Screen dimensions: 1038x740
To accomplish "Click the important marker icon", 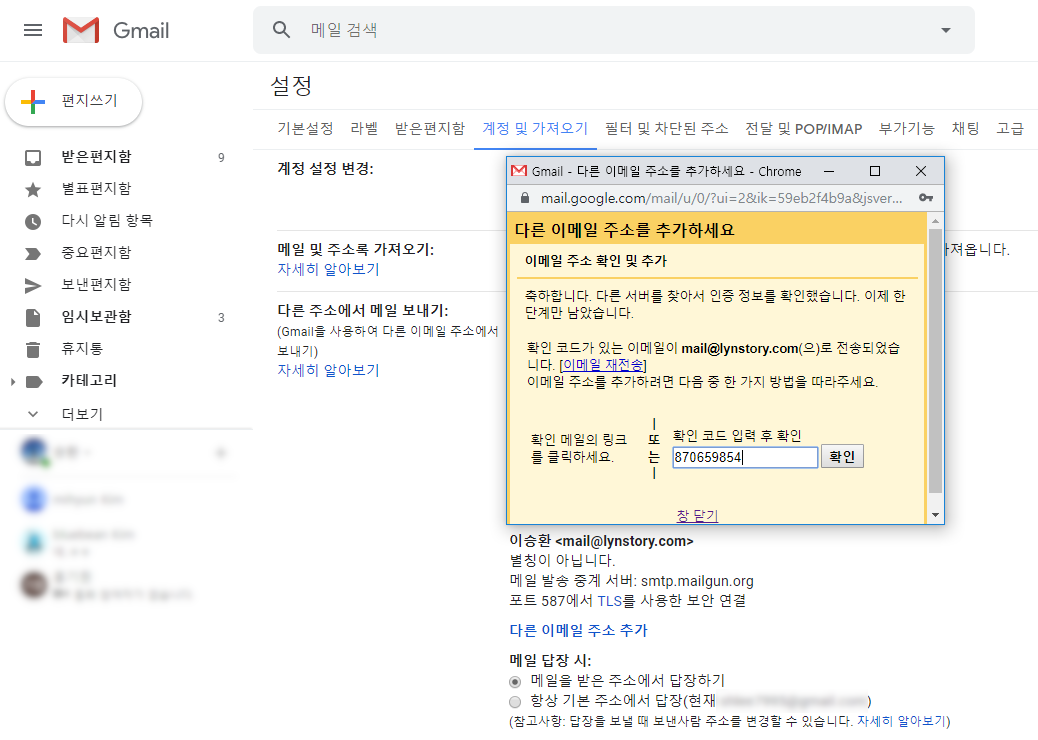I will [x=32, y=254].
